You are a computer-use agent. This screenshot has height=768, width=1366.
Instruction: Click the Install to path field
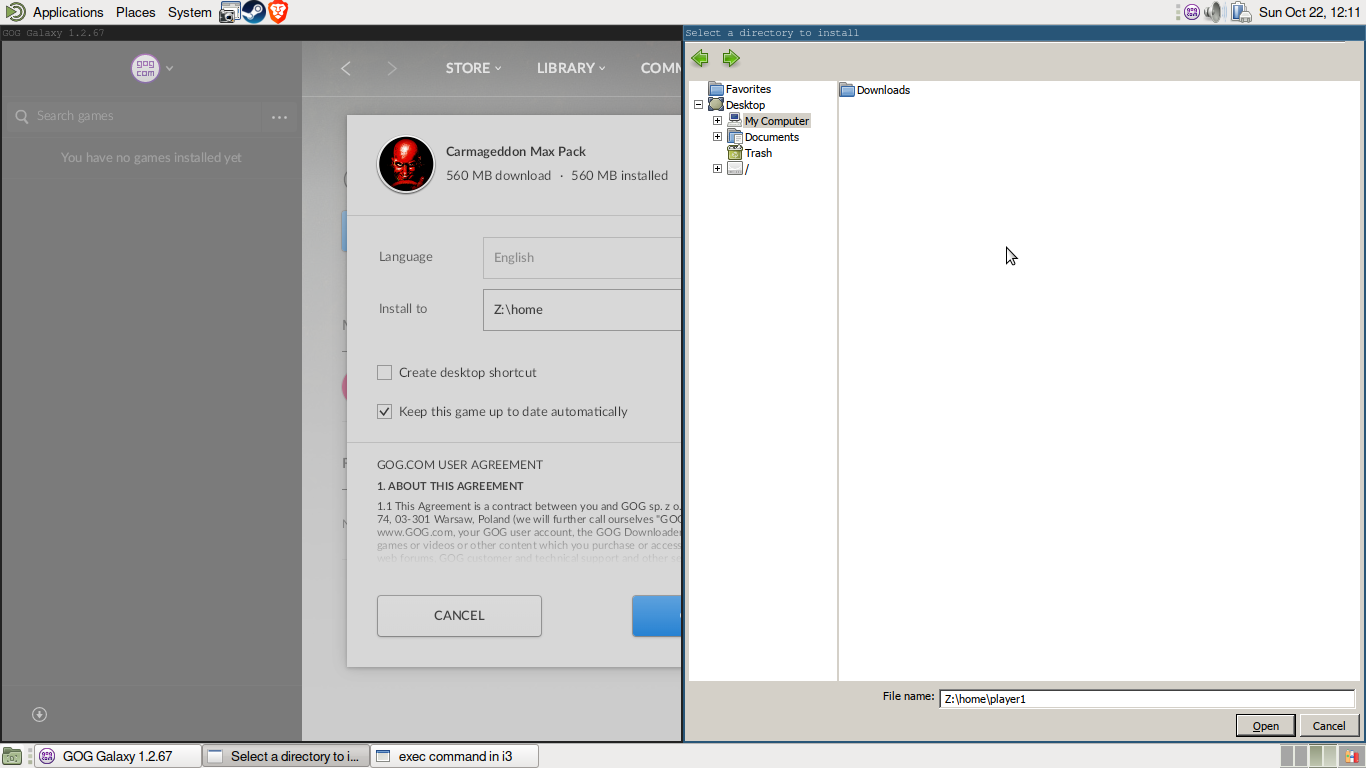point(582,309)
